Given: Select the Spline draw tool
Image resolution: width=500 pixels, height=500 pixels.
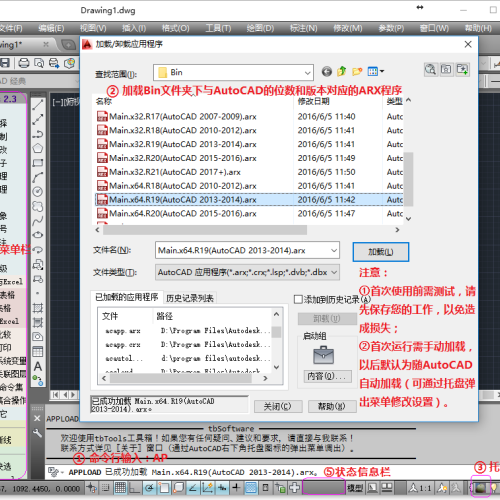Looking at the screenshot, I should click(x=38, y=220).
